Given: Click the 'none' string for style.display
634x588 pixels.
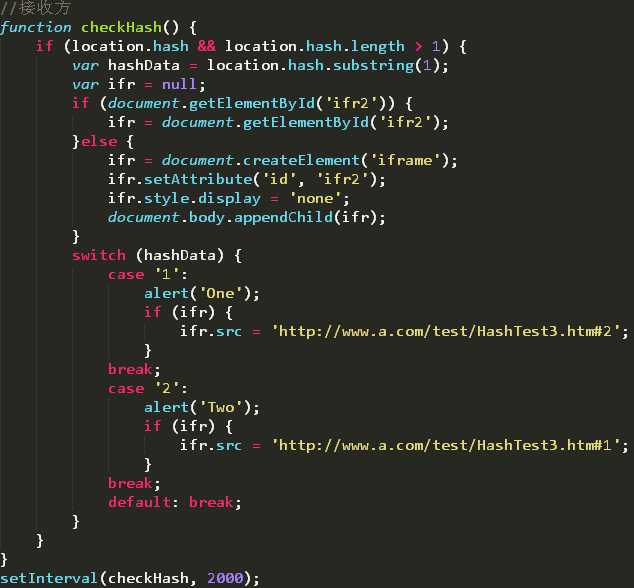Looking at the screenshot, I should (x=315, y=198).
